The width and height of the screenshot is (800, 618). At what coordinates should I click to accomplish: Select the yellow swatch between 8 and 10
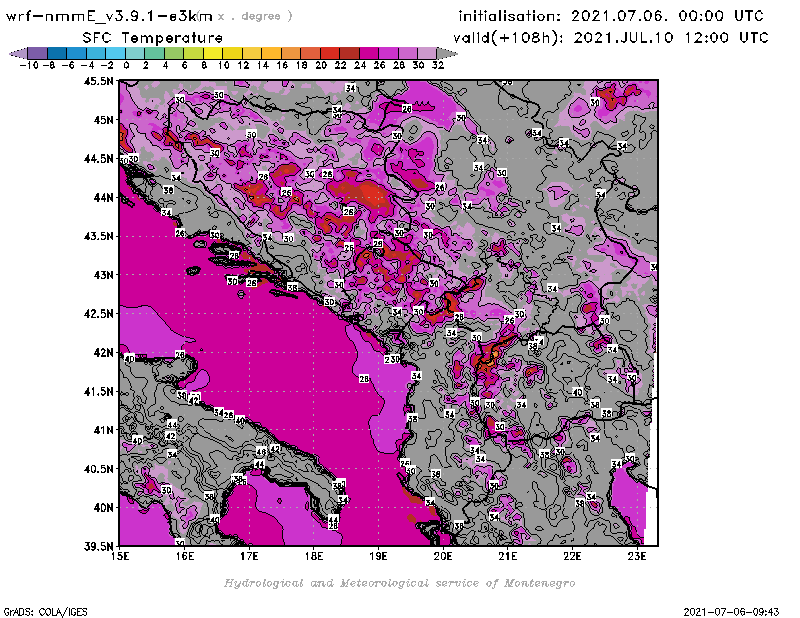click(x=213, y=53)
